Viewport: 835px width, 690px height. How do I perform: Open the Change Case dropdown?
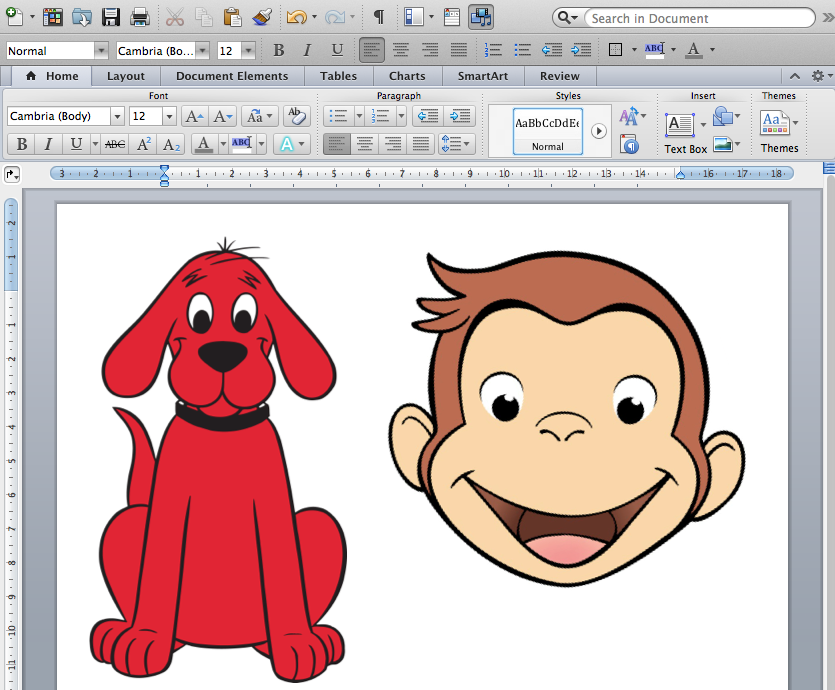[259, 116]
